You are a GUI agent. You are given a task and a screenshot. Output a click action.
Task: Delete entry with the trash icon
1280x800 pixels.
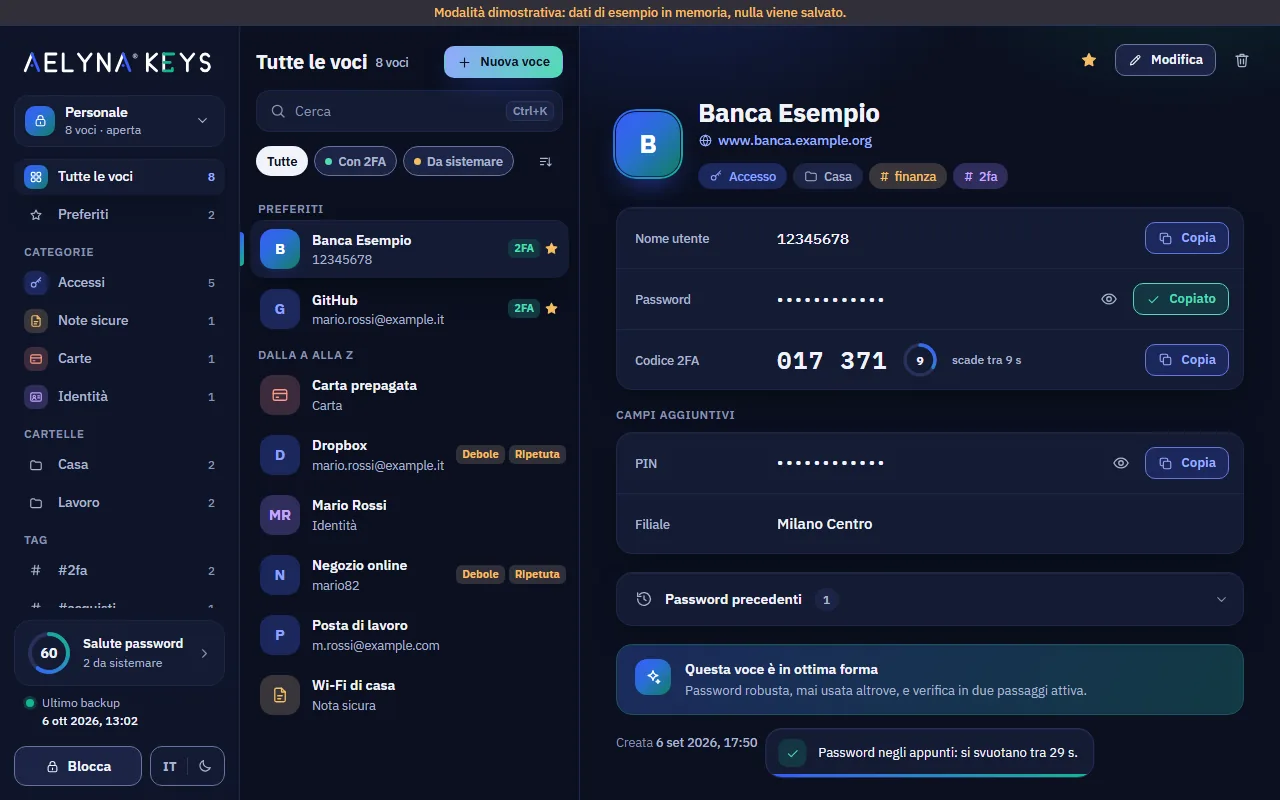(1242, 60)
